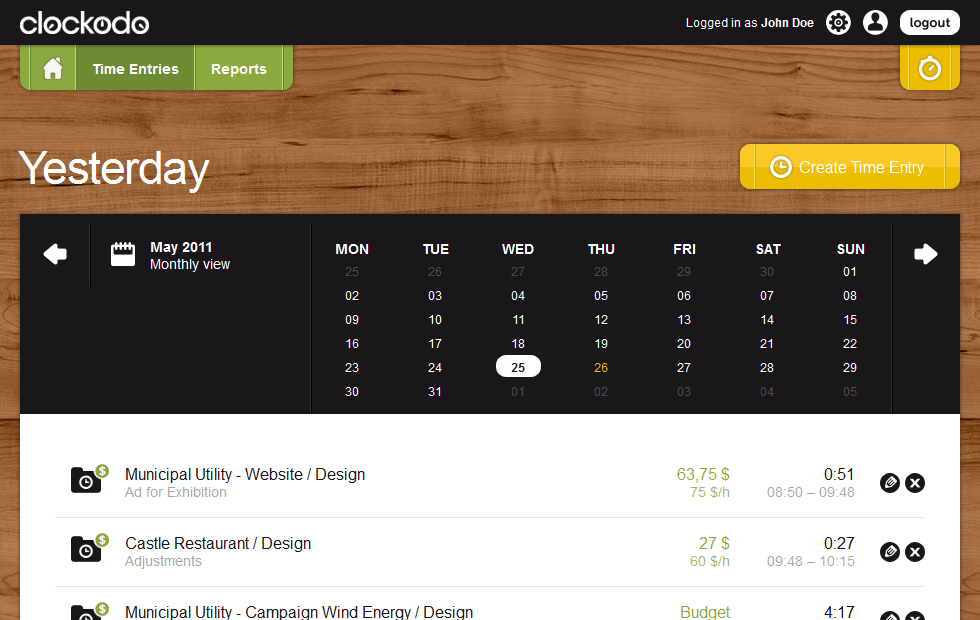Select May 08 in the calendar
Screen dimensions: 980x620
[849, 296]
